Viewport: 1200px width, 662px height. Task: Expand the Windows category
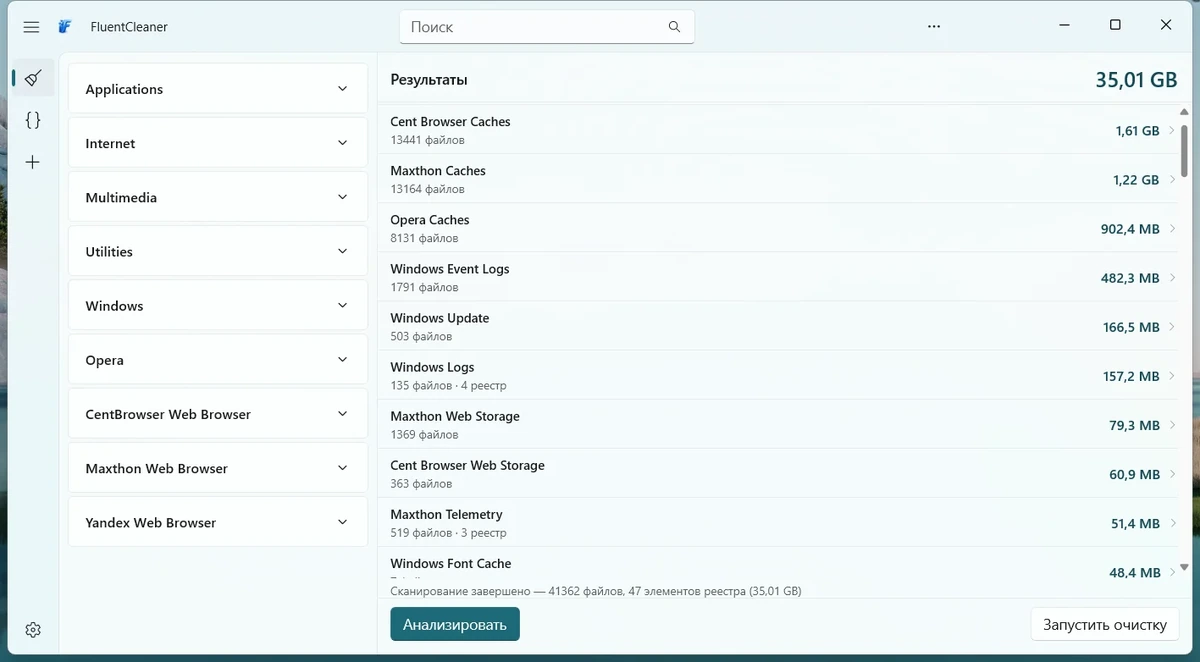click(218, 305)
